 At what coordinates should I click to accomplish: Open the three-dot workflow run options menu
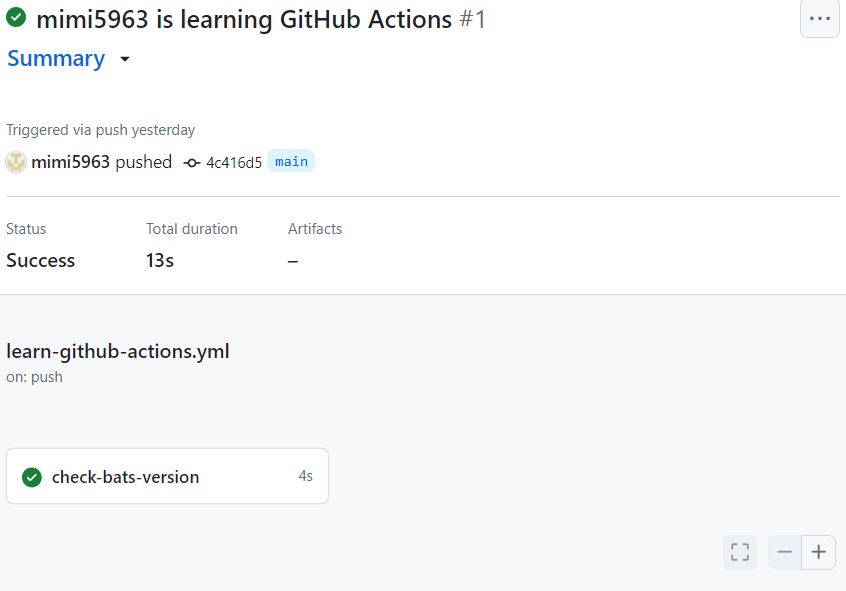click(820, 19)
